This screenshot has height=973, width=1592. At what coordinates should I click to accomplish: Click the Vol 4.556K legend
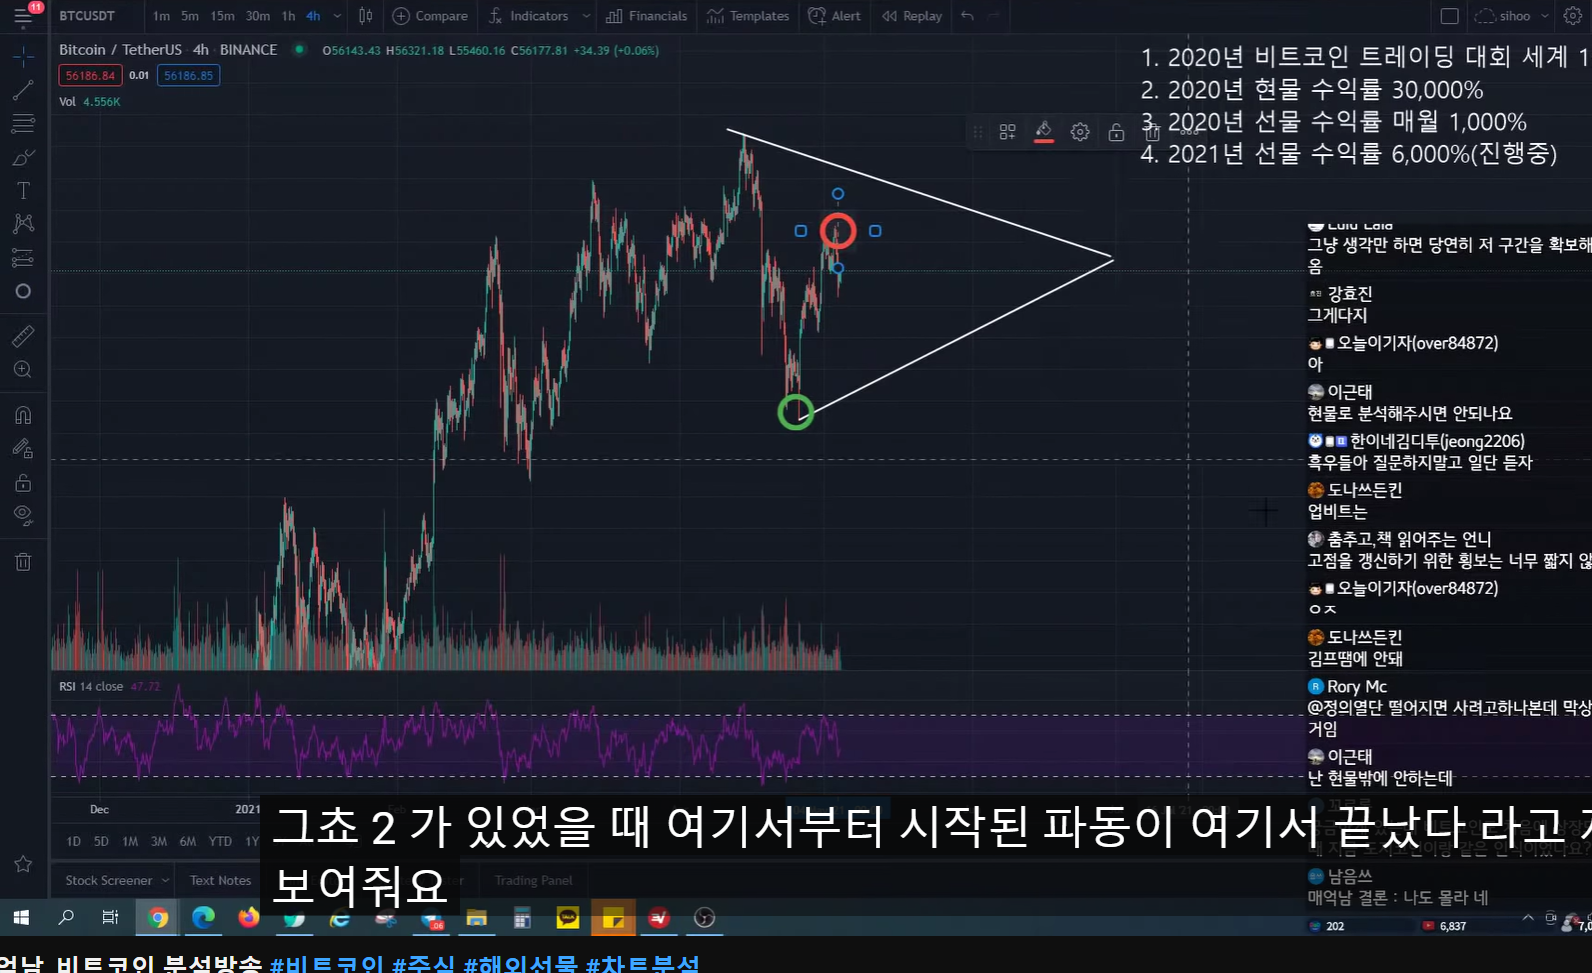[89, 102]
